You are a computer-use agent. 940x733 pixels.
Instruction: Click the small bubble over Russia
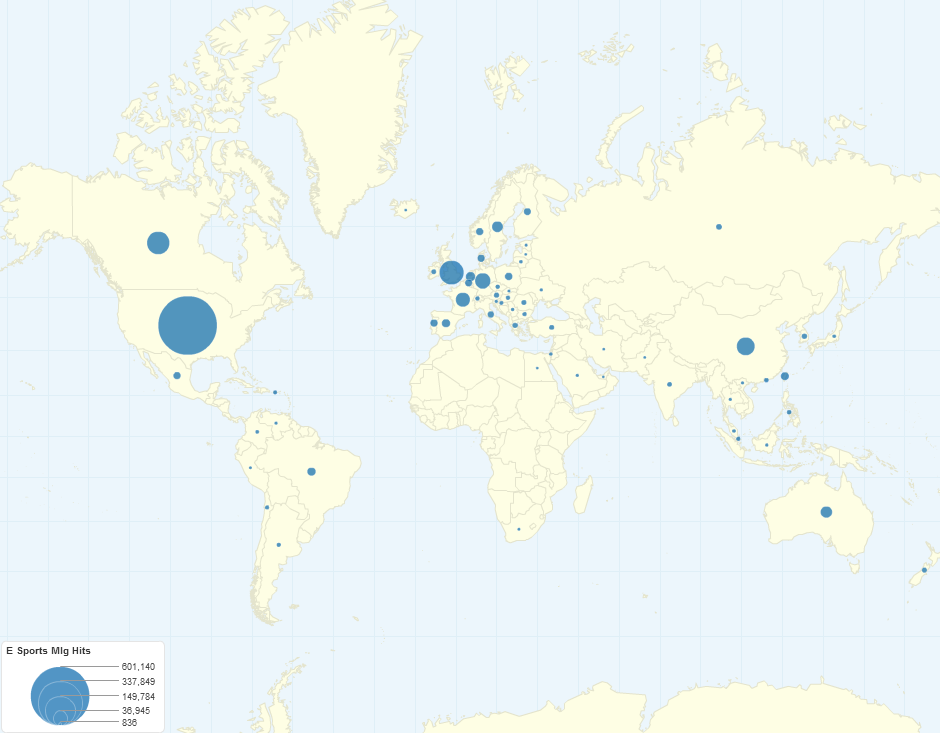tap(719, 227)
